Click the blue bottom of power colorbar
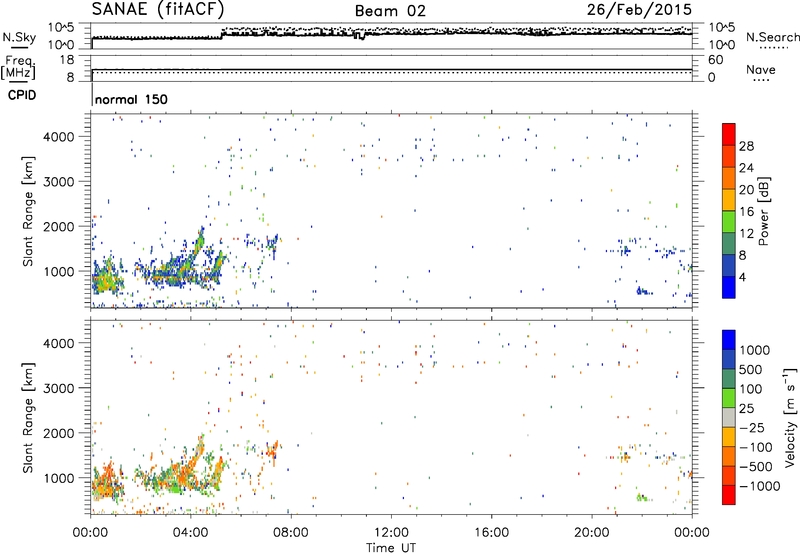The height and width of the screenshot is (554, 800). (x=729, y=287)
